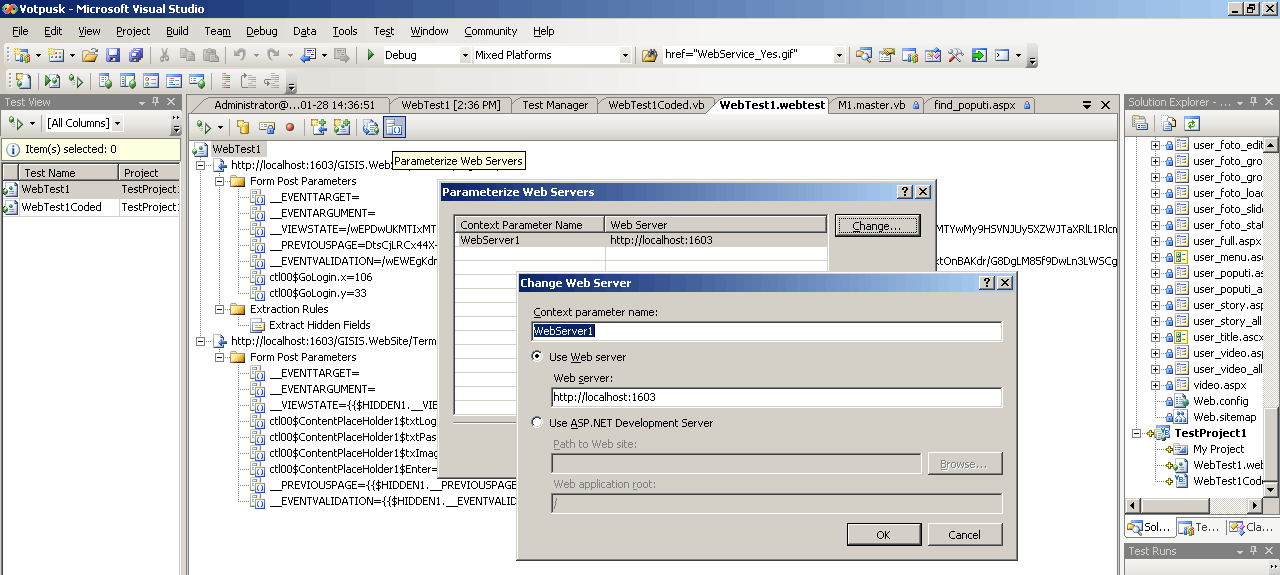Click the Run Test icon in web test editor
Screen dimensions: 1280x575
[x=203, y=127]
